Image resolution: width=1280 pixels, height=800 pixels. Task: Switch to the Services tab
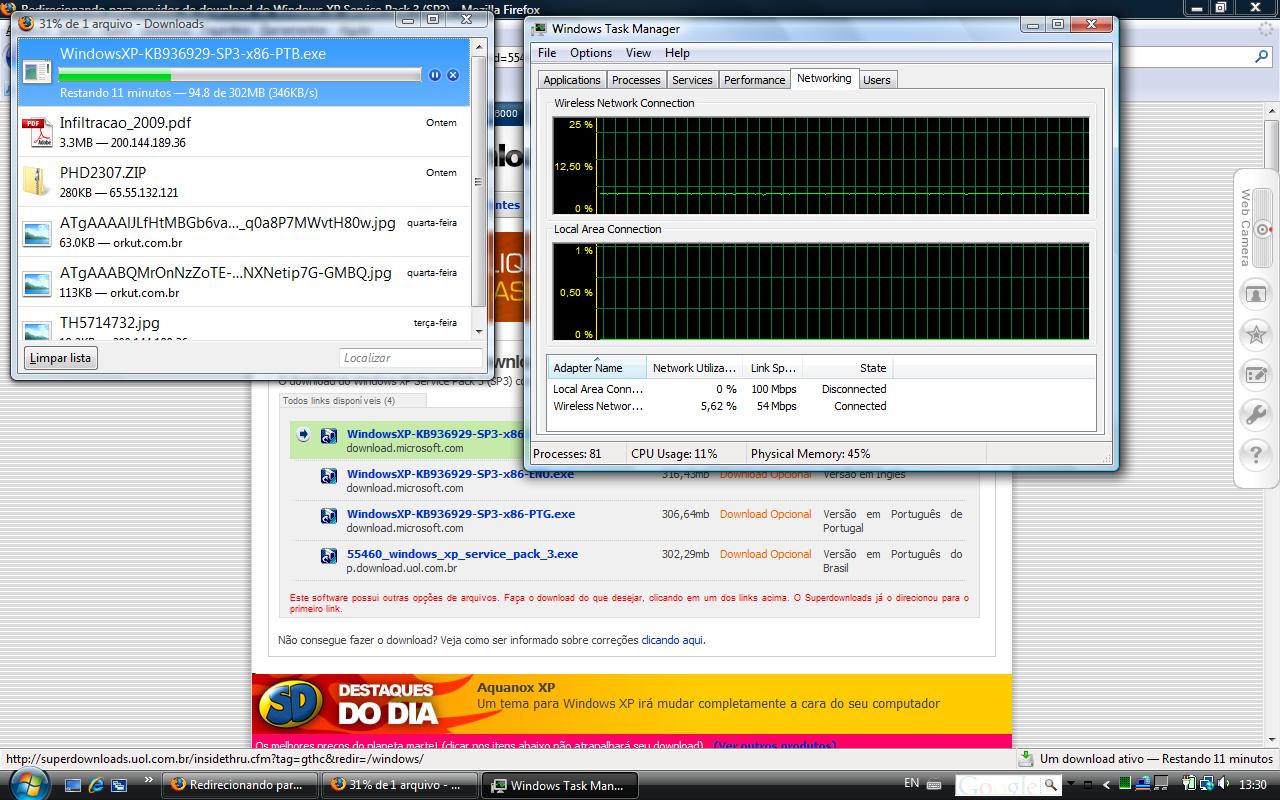[692, 80]
